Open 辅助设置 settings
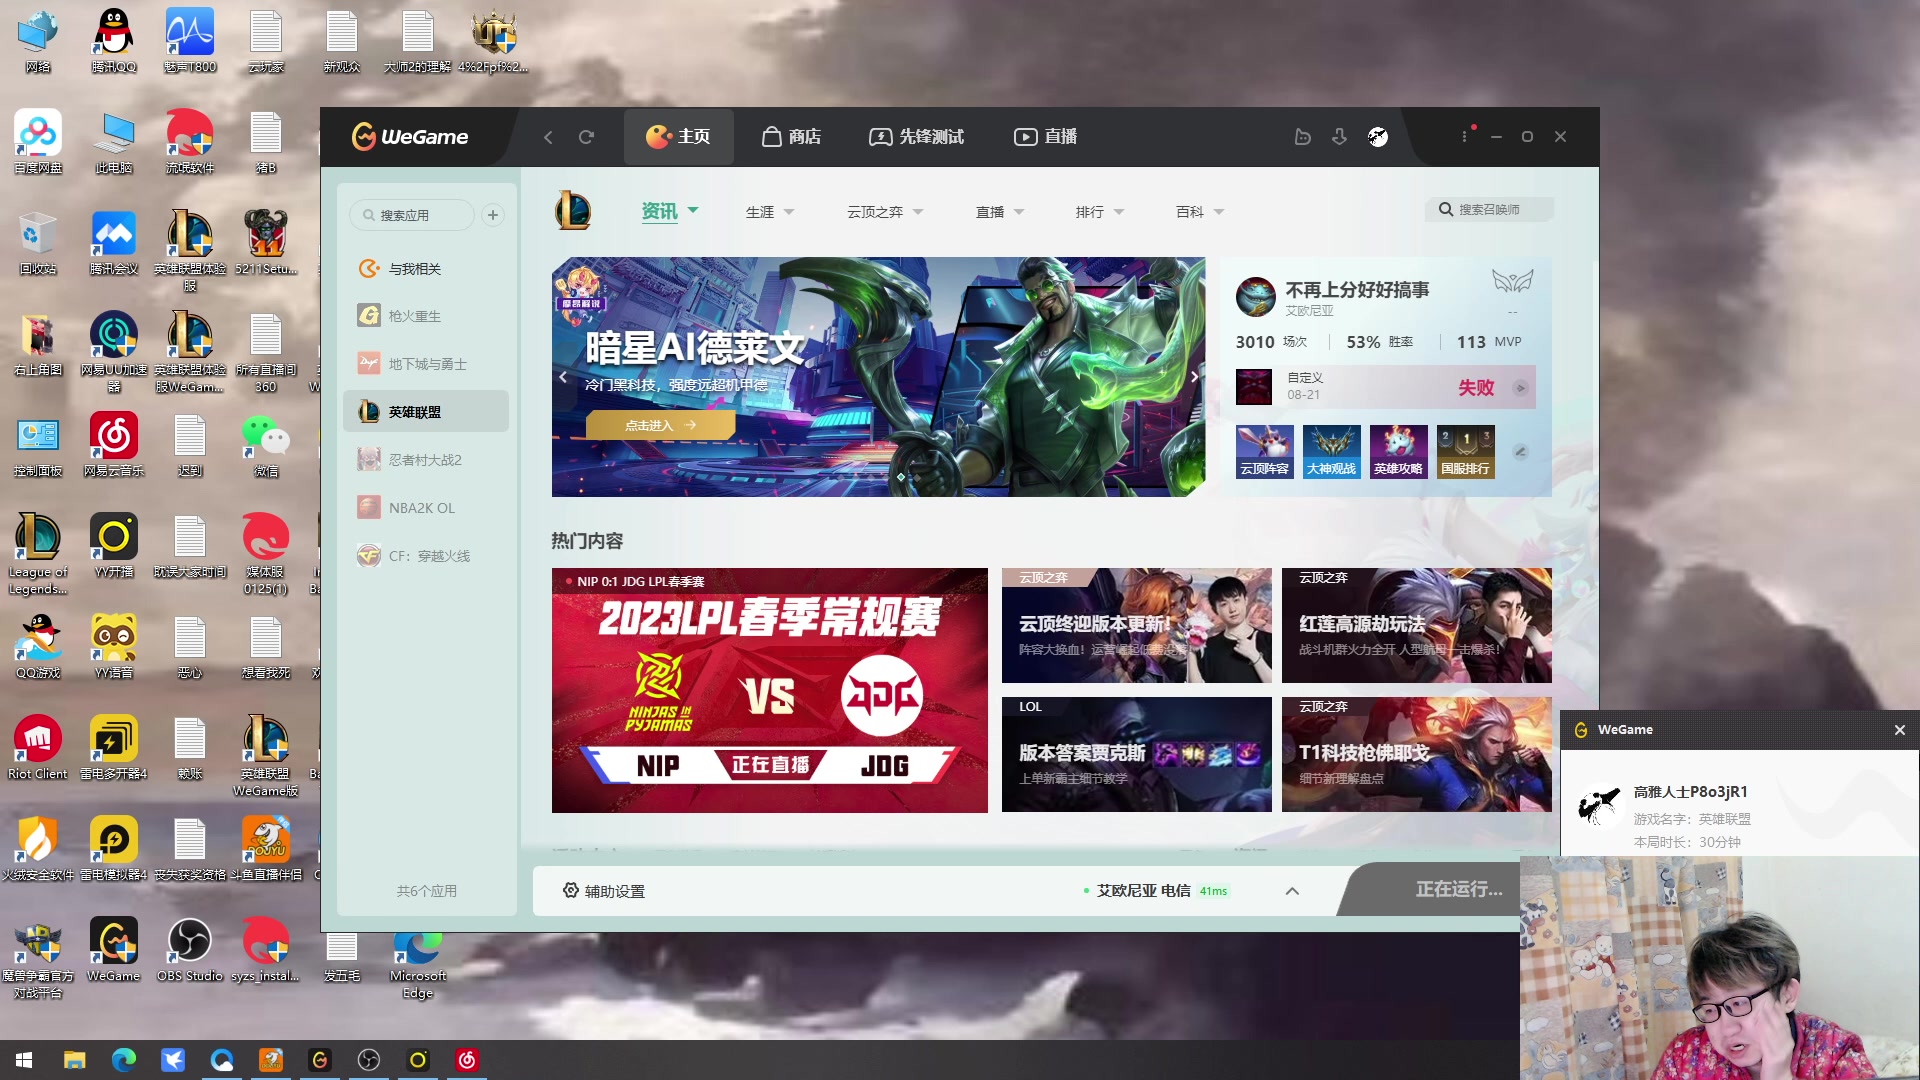Viewport: 1920px width, 1080px height. coord(604,891)
